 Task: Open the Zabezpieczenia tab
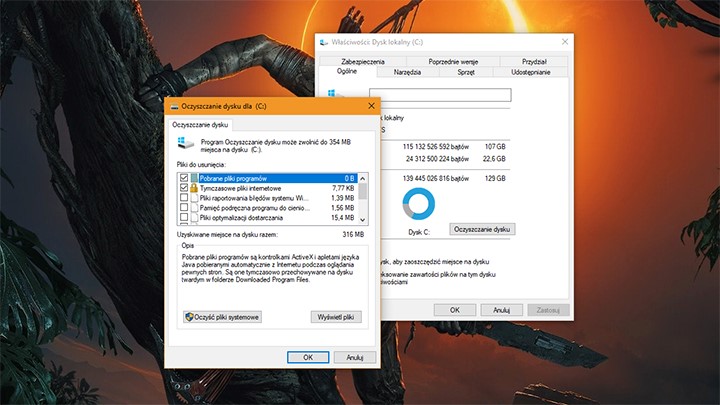point(349,62)
